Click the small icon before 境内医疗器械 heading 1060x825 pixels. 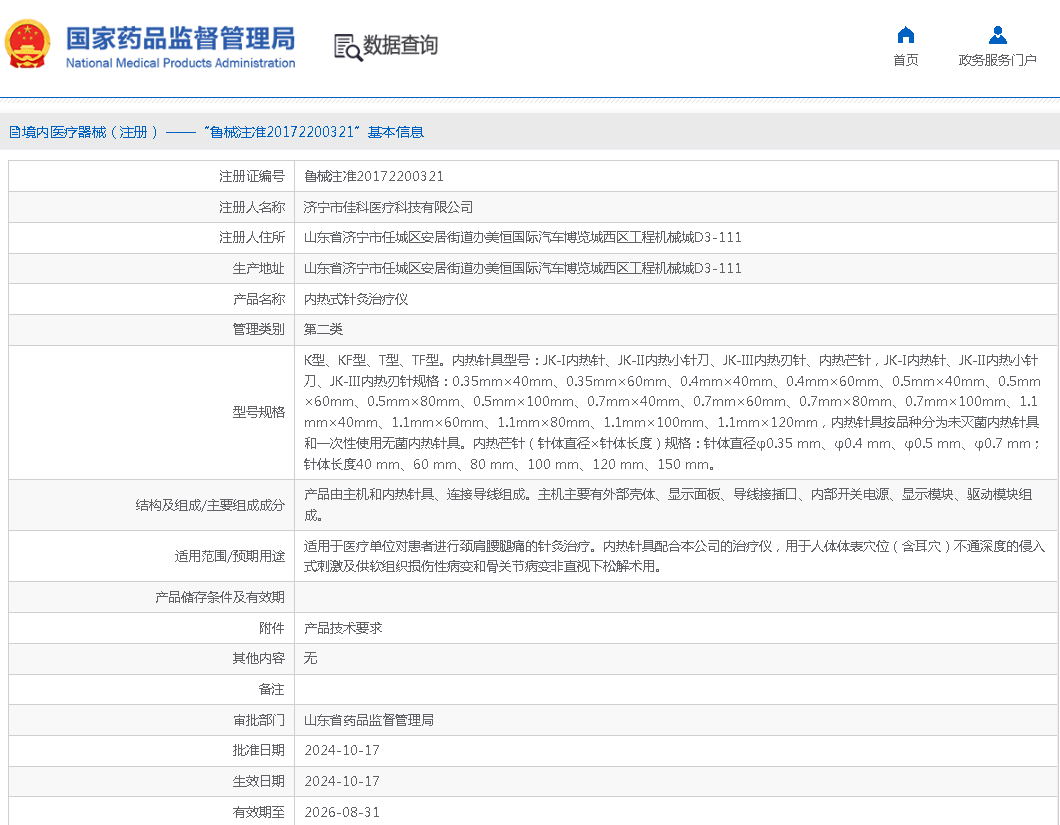(x=14, y=132)
